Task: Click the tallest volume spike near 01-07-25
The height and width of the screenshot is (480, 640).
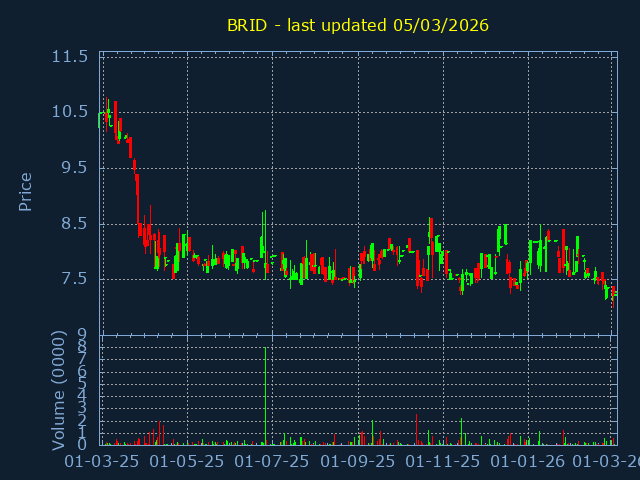Action: pyautogui.click(x=265, y=395)
